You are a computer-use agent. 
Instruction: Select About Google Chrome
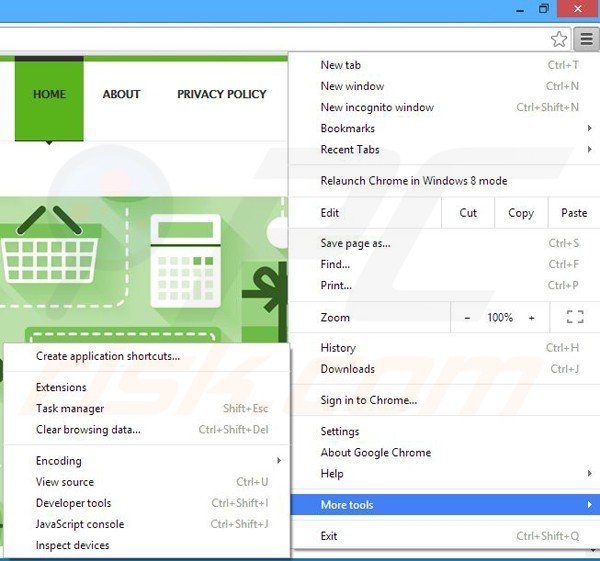click(x=445, y=452)
